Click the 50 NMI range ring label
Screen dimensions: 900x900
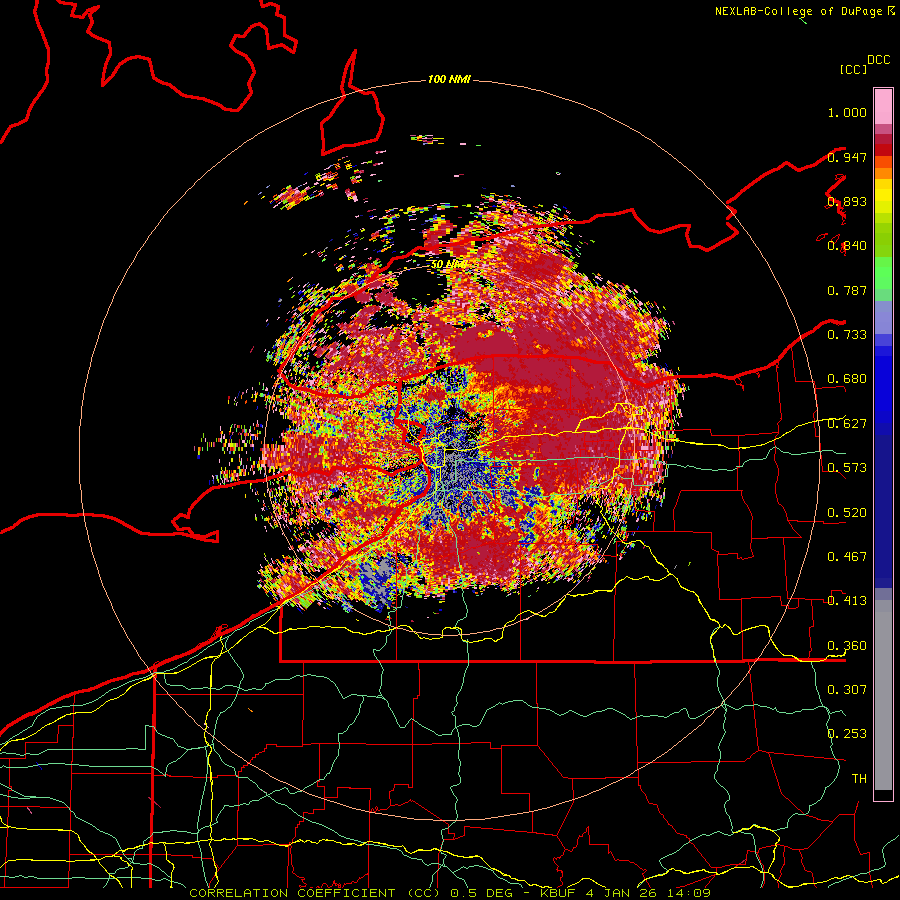coord(449,265)
